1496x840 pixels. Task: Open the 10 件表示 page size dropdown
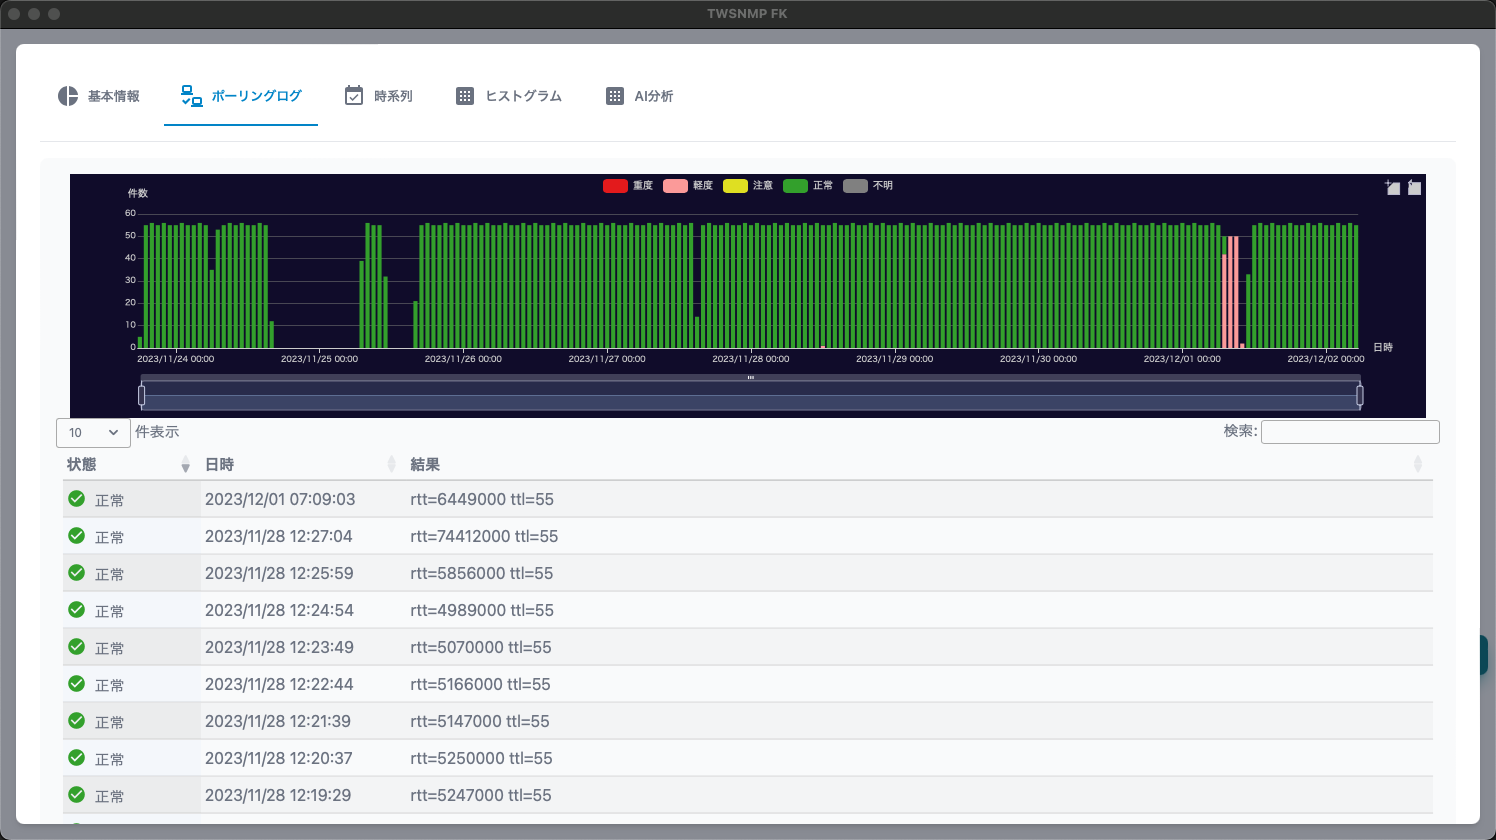[93, 432]
